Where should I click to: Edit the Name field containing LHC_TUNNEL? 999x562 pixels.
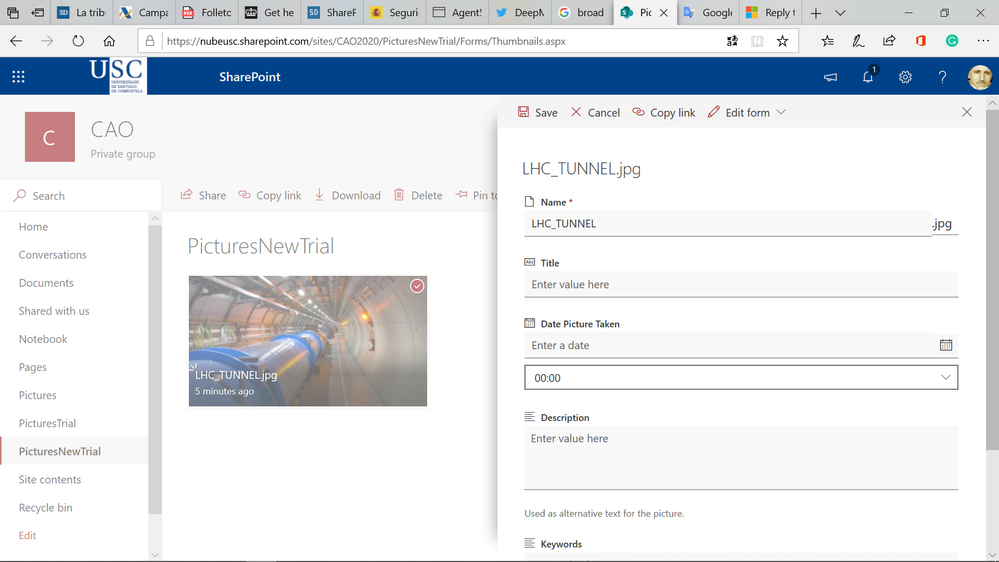(728, 224)
